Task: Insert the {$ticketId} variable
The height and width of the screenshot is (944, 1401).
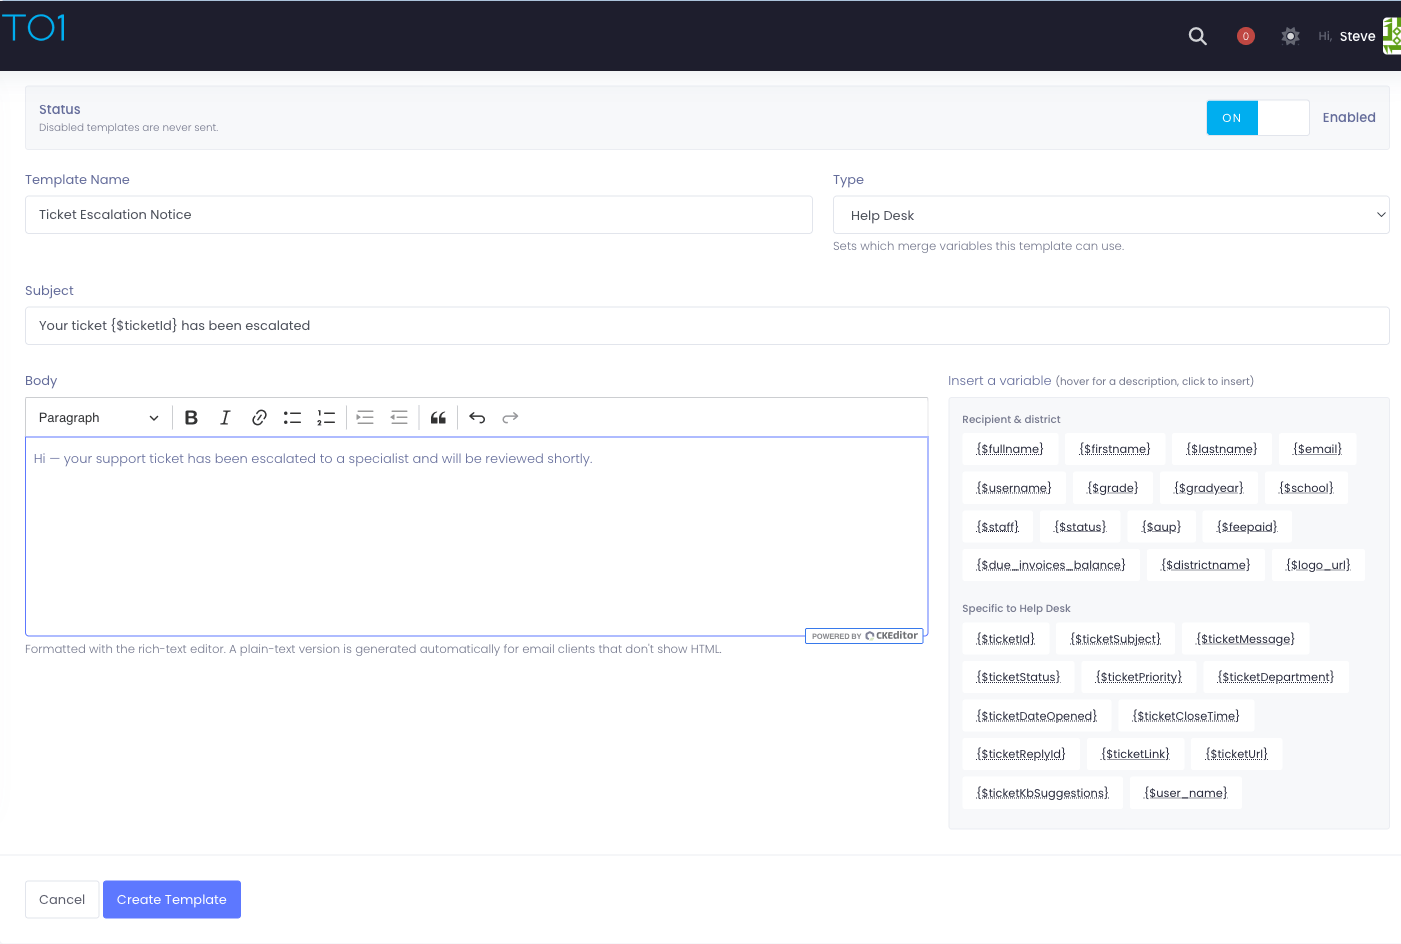Action: [1006, 639]
